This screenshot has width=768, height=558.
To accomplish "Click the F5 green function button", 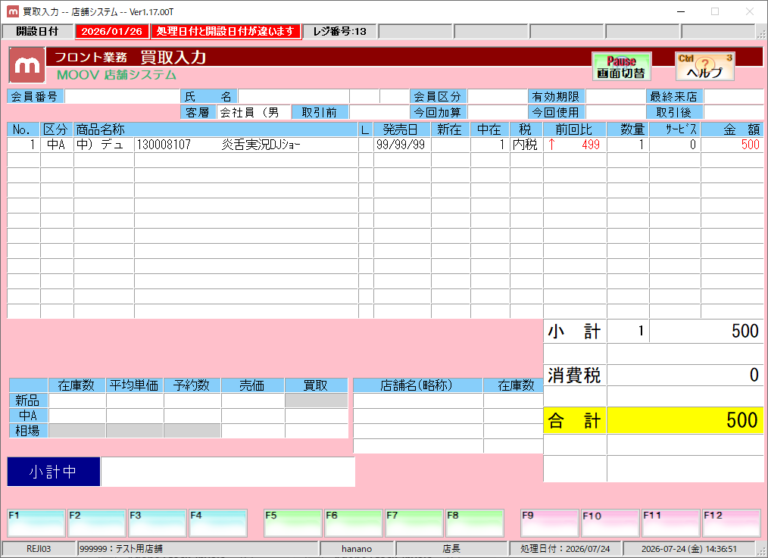I will 293,523.
